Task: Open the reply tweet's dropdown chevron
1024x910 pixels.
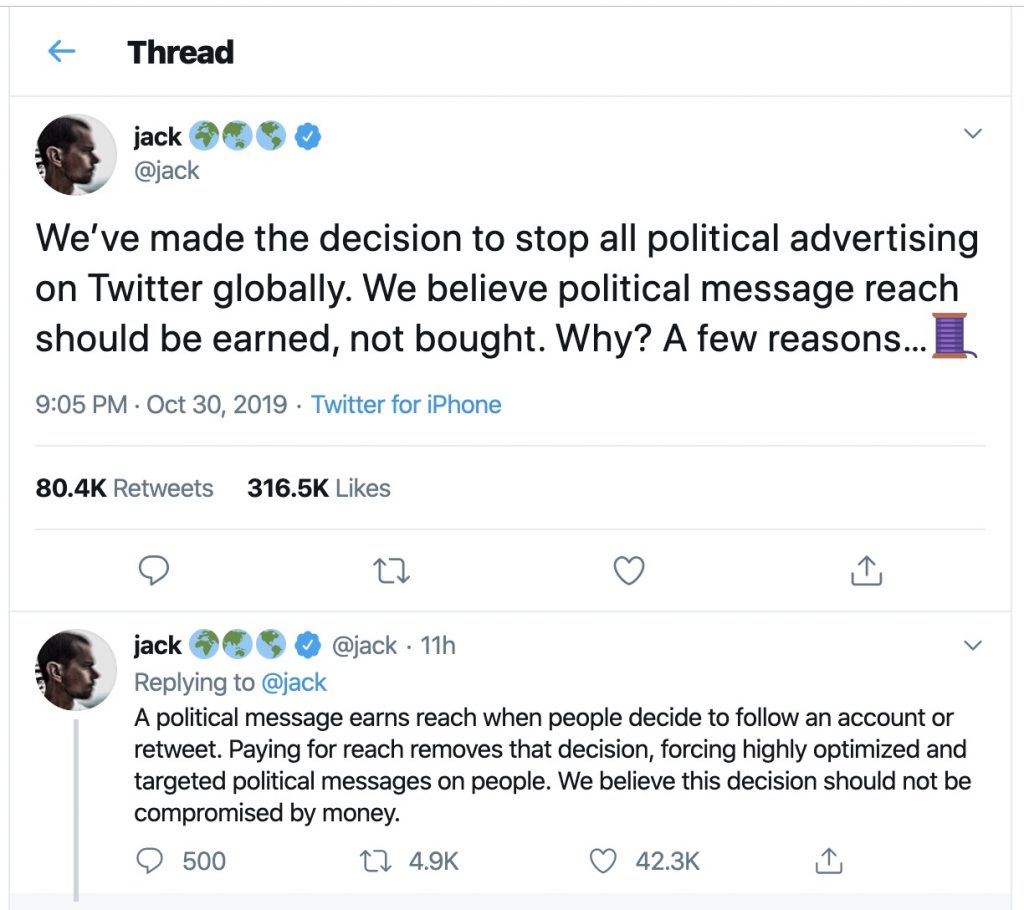Action: pyautogui.click(x=972, y=646)
